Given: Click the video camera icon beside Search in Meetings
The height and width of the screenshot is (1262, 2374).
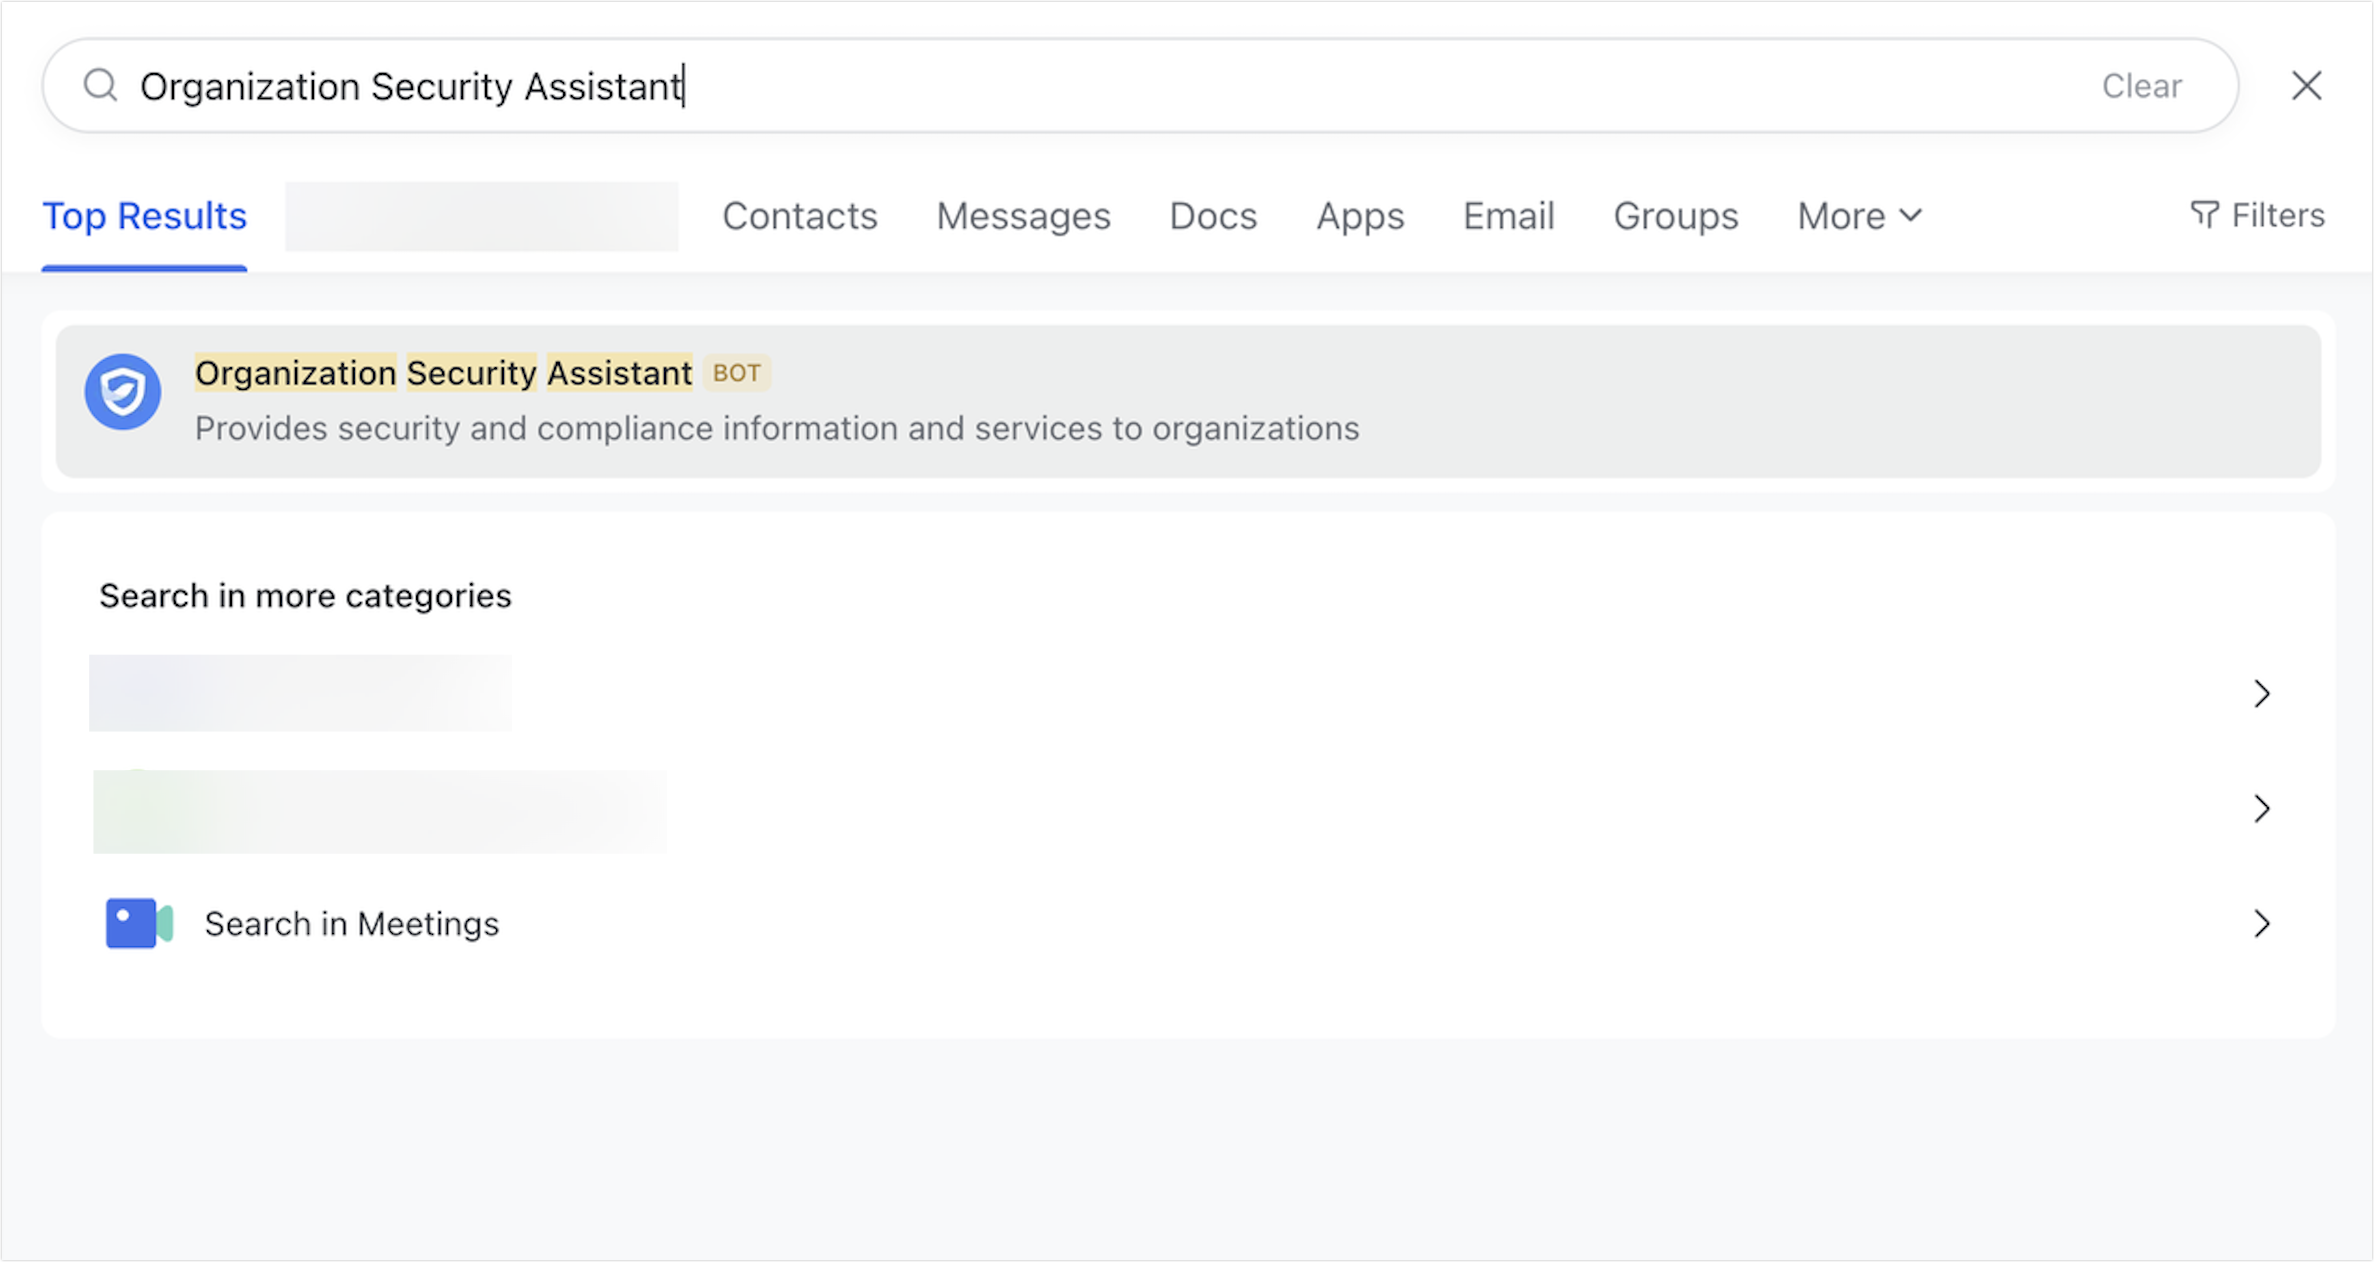Looking at the screenshot, I should click(x=138, y=923).
